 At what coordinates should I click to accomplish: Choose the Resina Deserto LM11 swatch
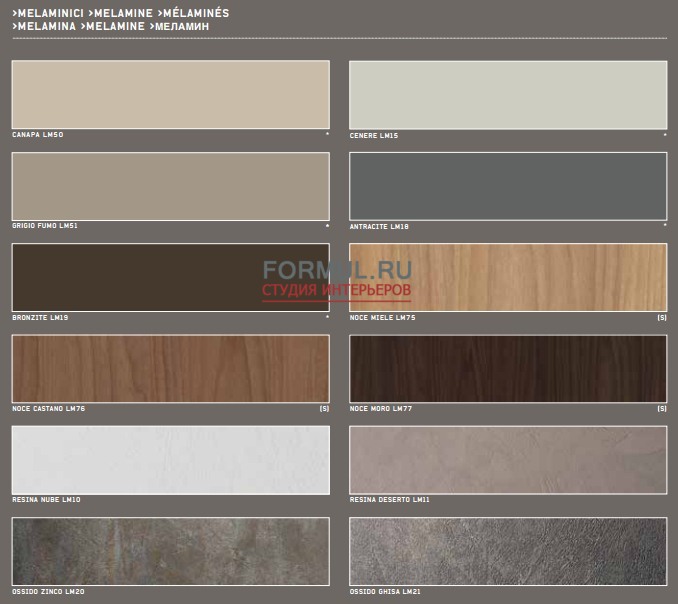[507, 459]
